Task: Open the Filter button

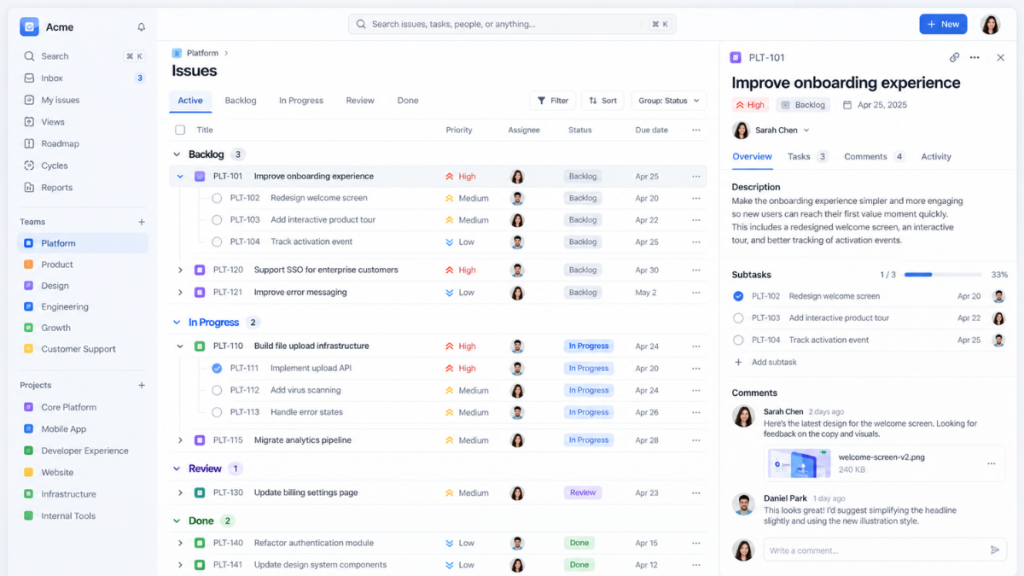Action: click(552, 101)
